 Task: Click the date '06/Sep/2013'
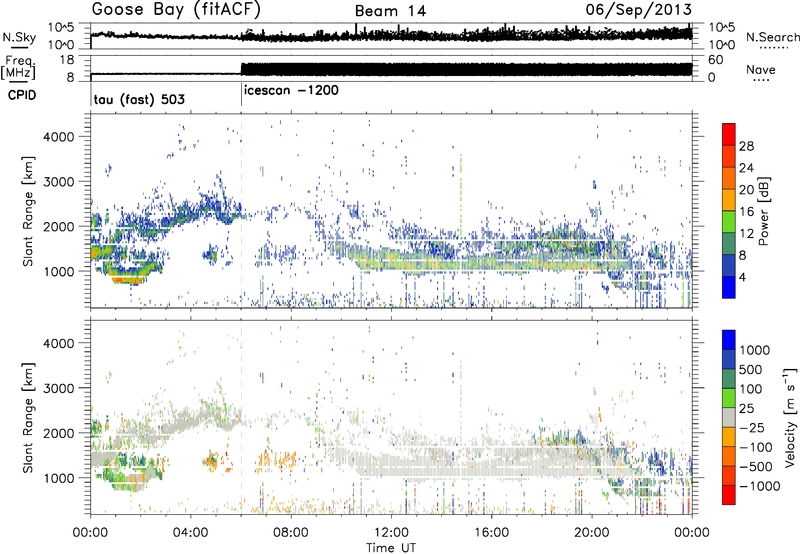click(639, 10)
